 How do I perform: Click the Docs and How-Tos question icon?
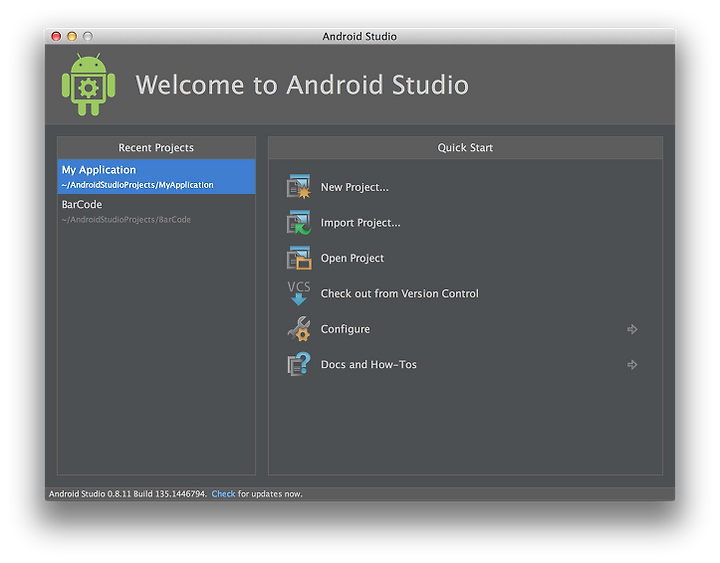[x=299, y=364]
